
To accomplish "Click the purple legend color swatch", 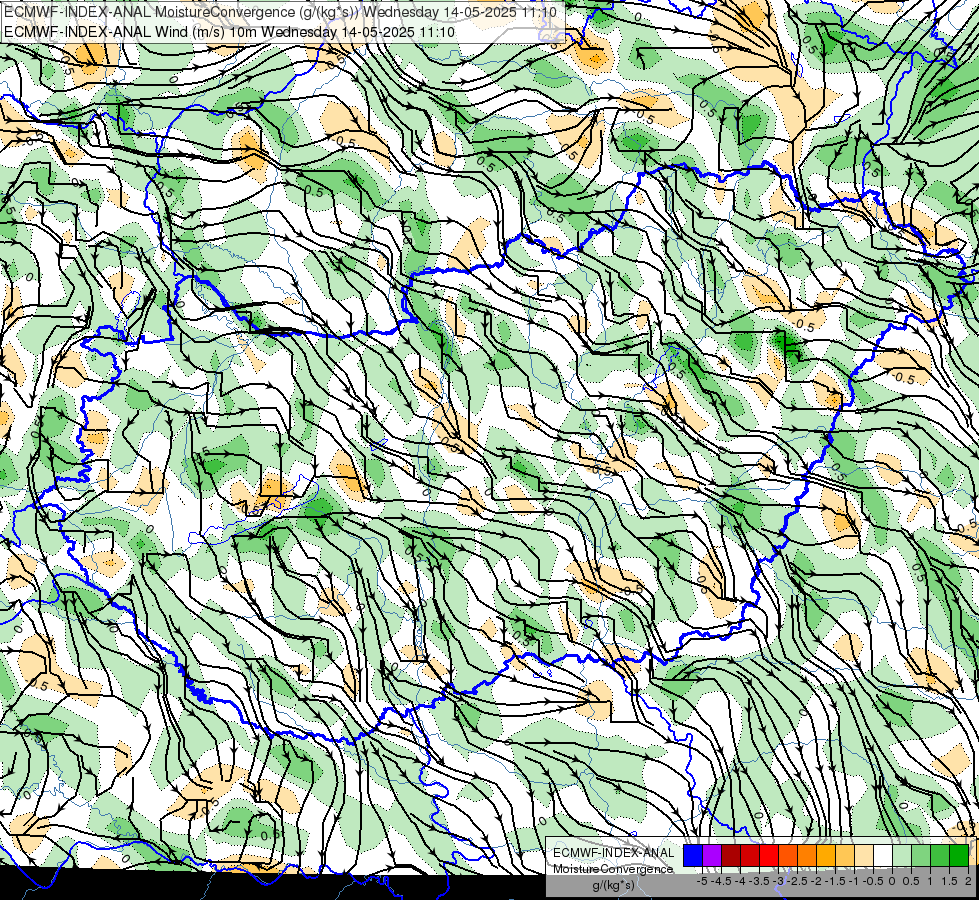I will [x=712, y=856].
